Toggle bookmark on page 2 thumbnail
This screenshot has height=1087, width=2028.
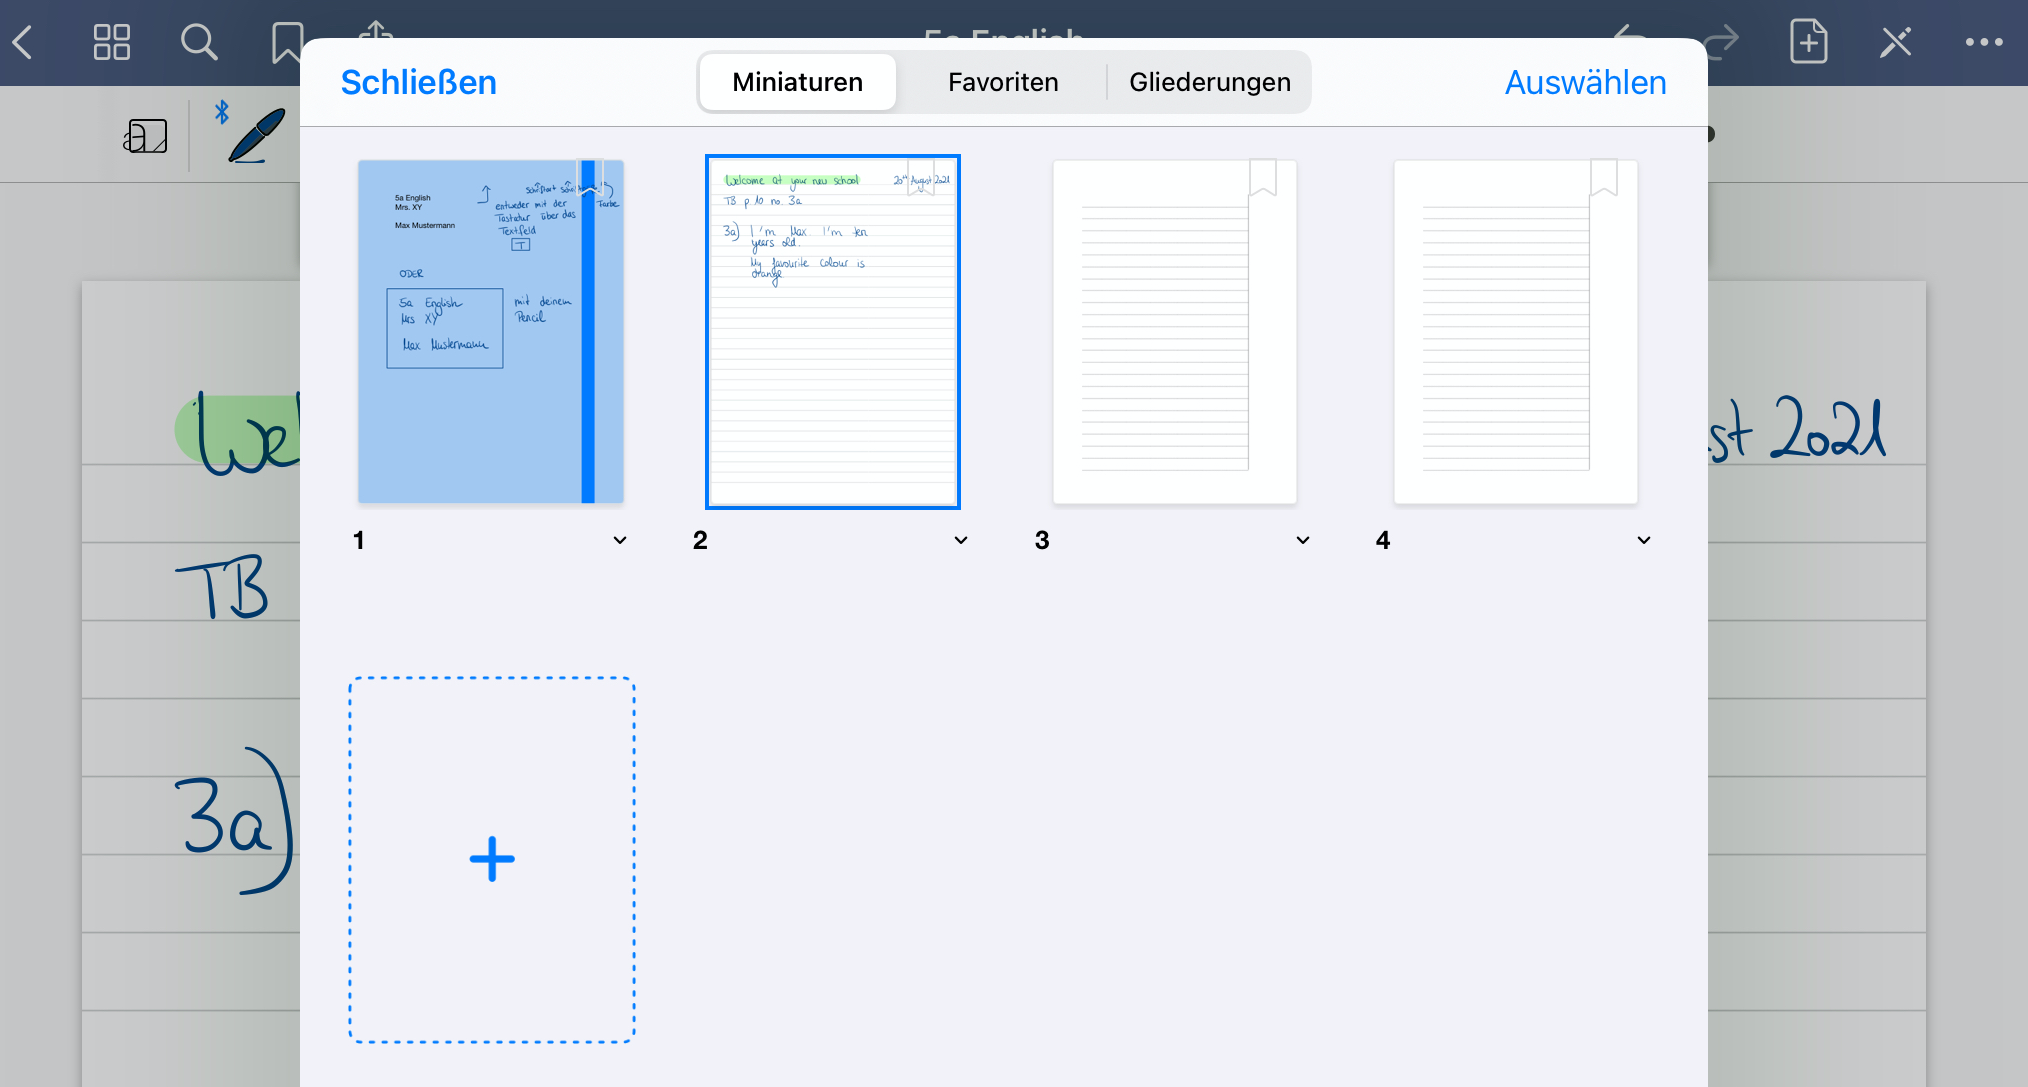[x=921, y=178]
